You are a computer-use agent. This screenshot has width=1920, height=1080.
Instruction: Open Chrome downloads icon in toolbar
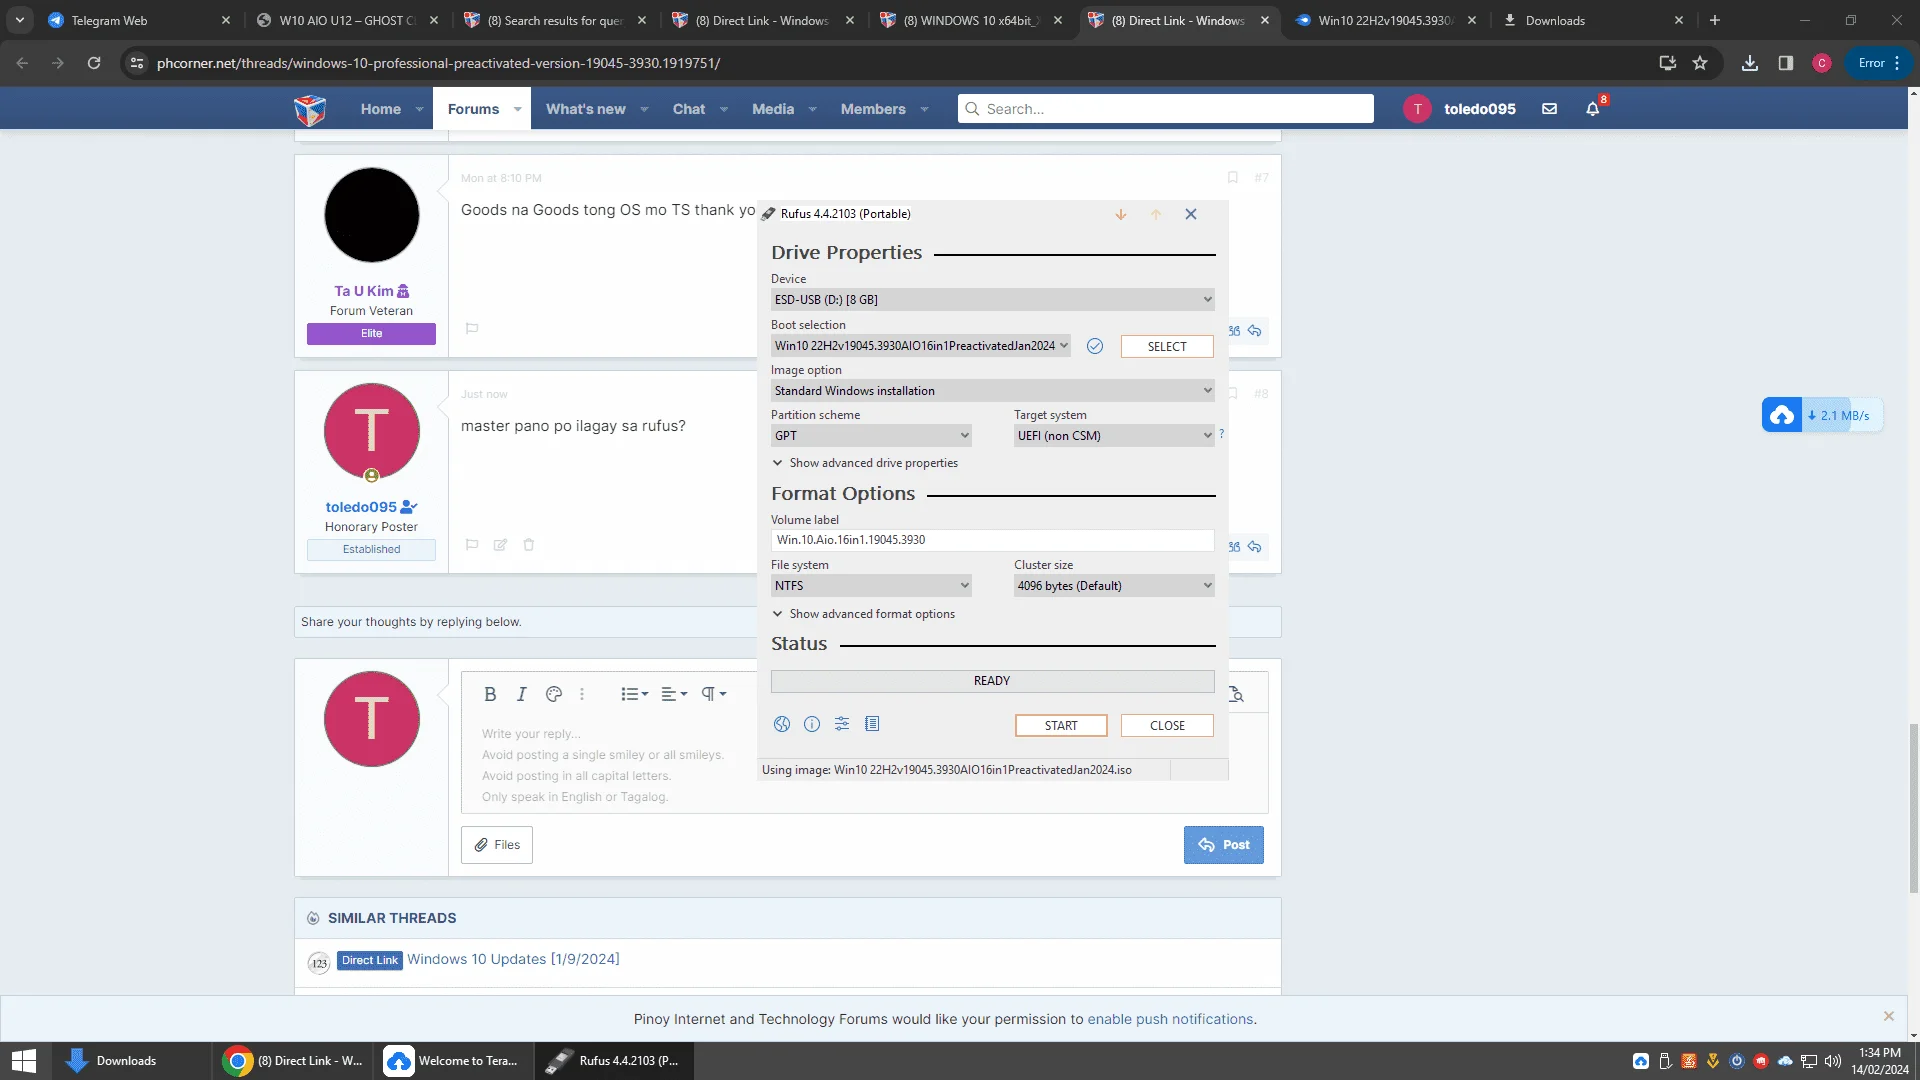tap(1750, 63)
